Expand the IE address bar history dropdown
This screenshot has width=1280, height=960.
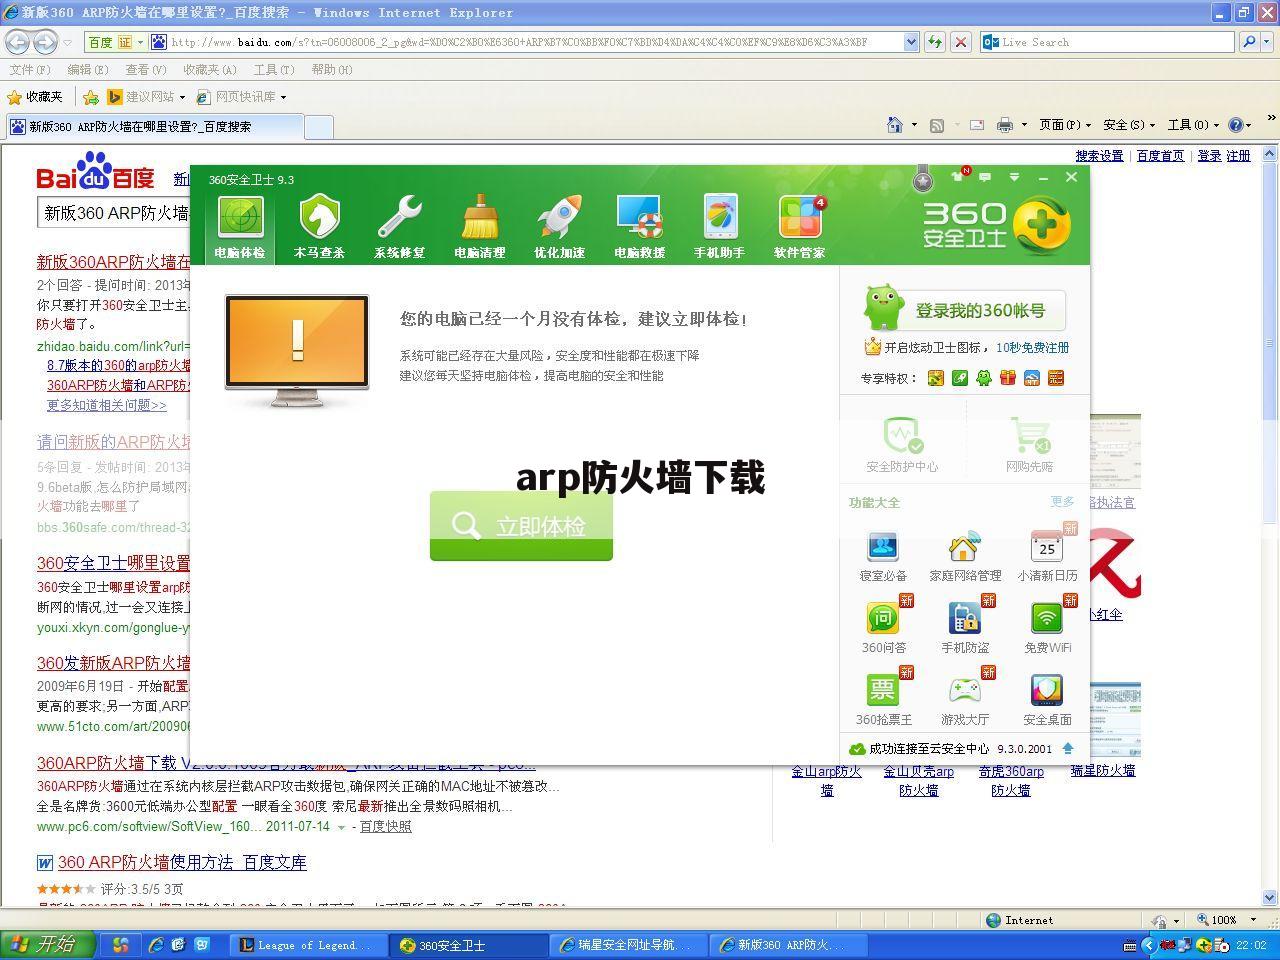pos(911,42)
